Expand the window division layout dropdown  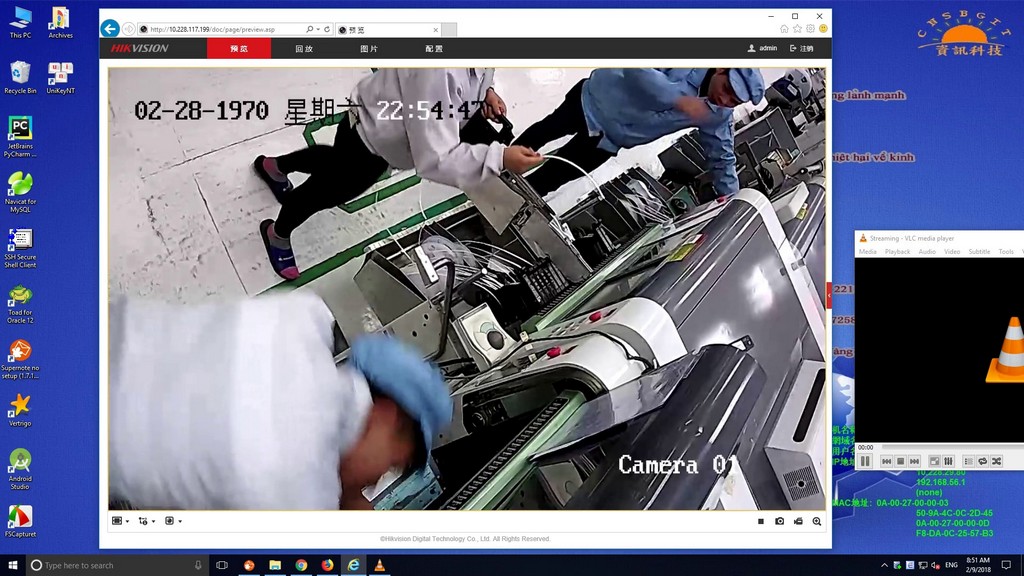click(120, 521)
